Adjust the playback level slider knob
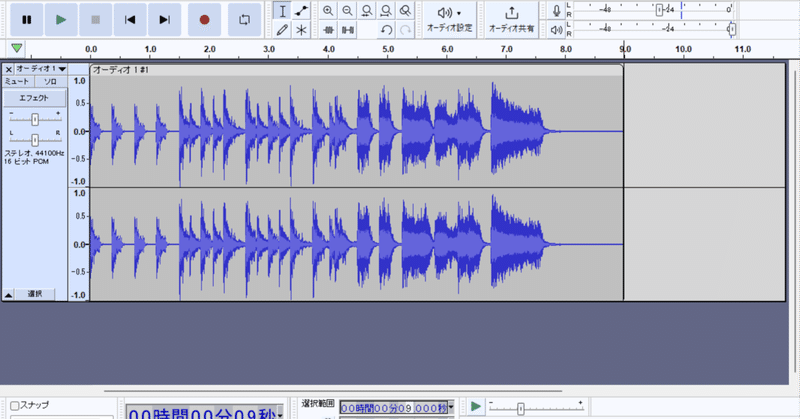This screenshot has width=800, height=419. tap(732, 29)
